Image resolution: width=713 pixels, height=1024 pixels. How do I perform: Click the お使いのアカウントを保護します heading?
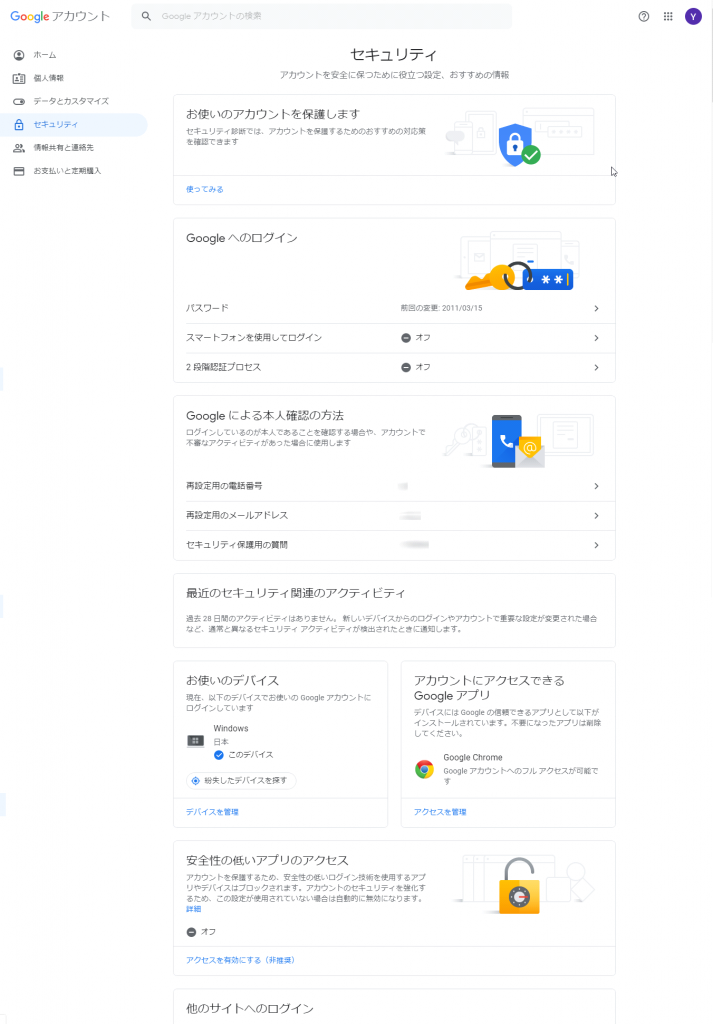coord(273,114)
